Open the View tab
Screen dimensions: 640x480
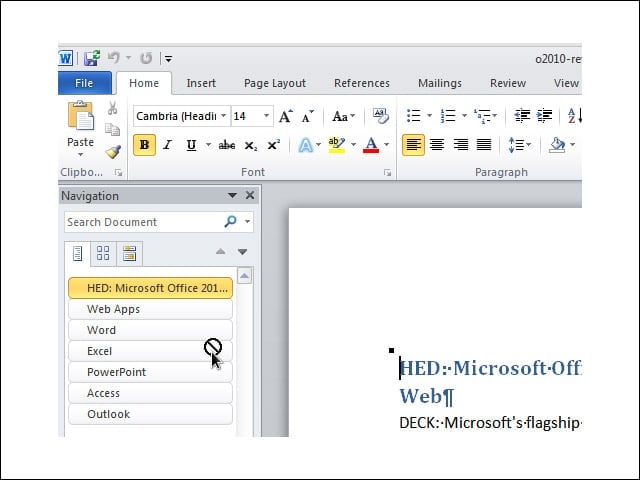566,83
